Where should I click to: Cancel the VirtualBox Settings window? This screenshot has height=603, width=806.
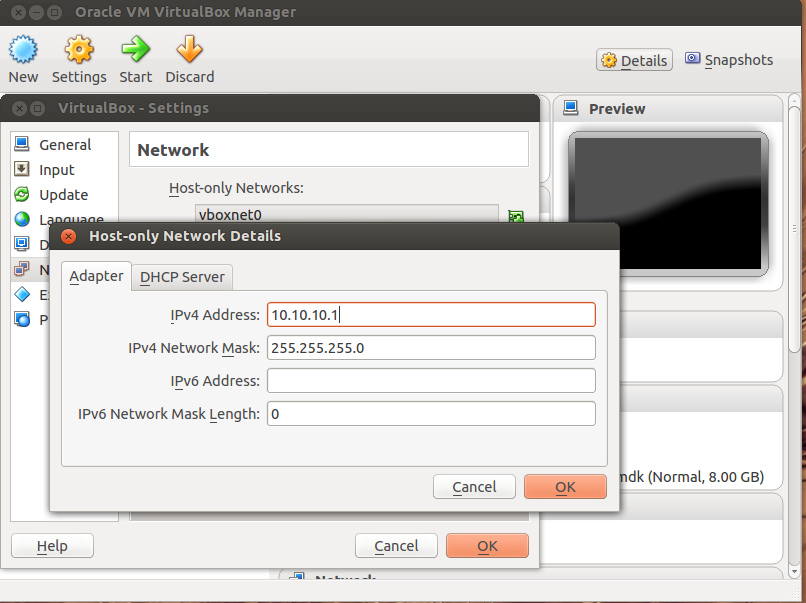click(x=396, y=545)
